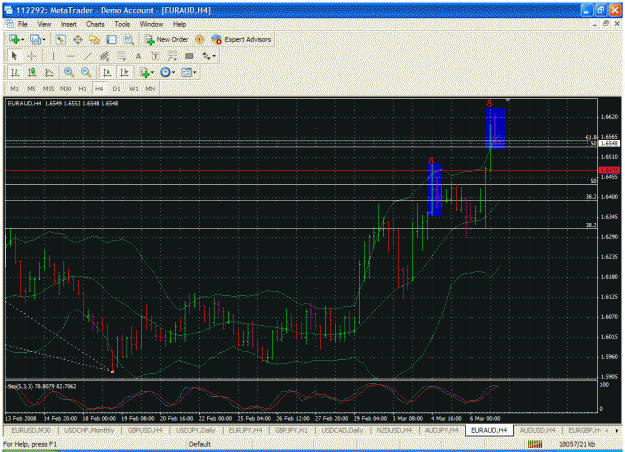The height and width of the screenshot is (452, 625).
Task: Toggle the Expert Advisors button
Action: [x=242, y=39]
